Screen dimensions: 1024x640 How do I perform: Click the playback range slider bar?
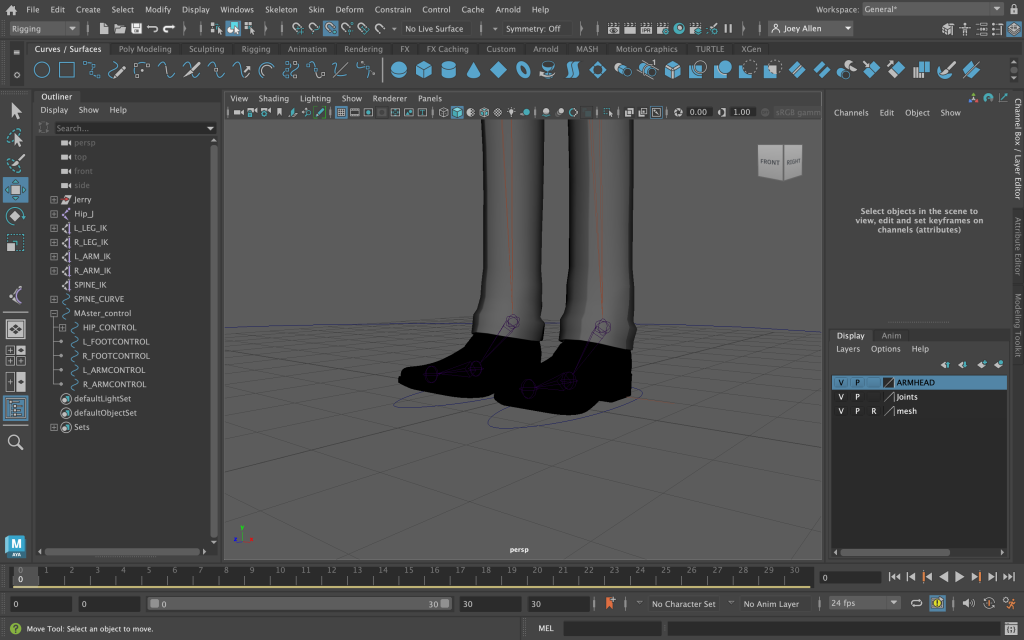300,604
